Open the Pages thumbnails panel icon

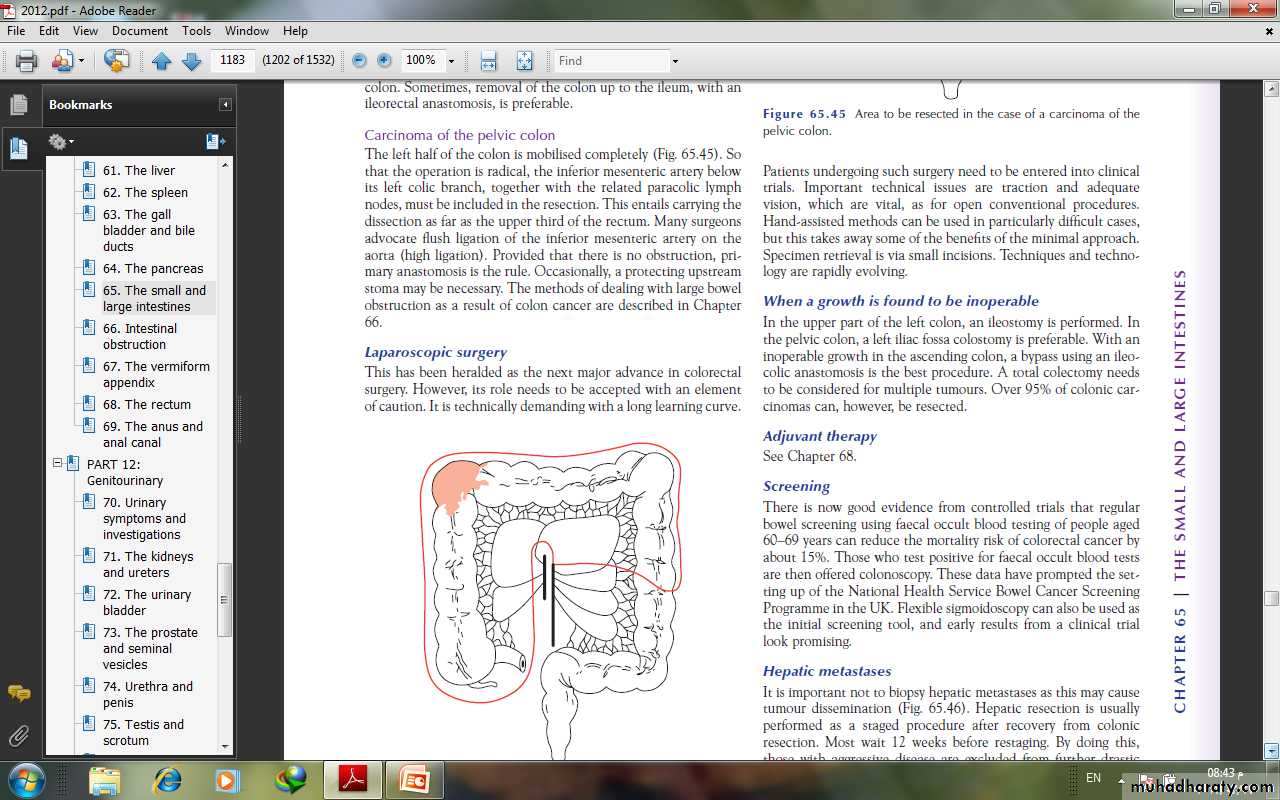pyautogui.click(x=18, y=104)
